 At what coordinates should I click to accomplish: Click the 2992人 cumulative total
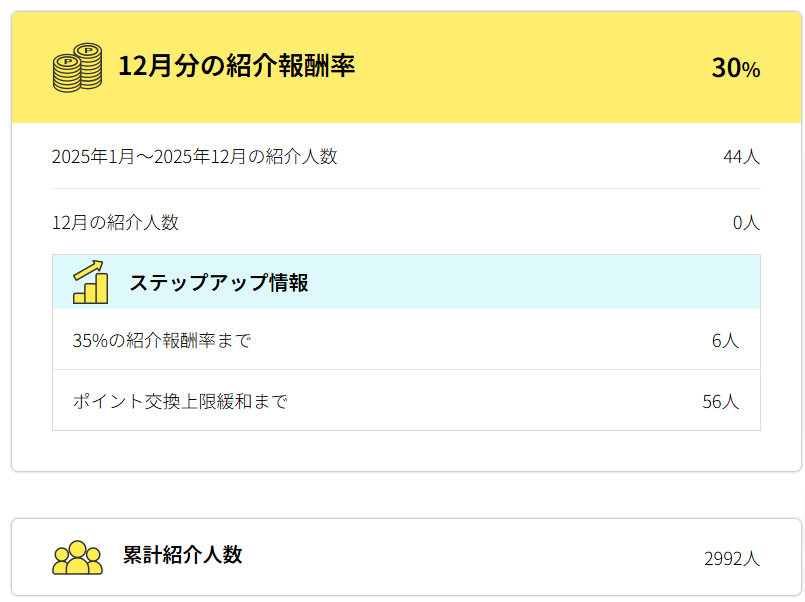[732, 558]
